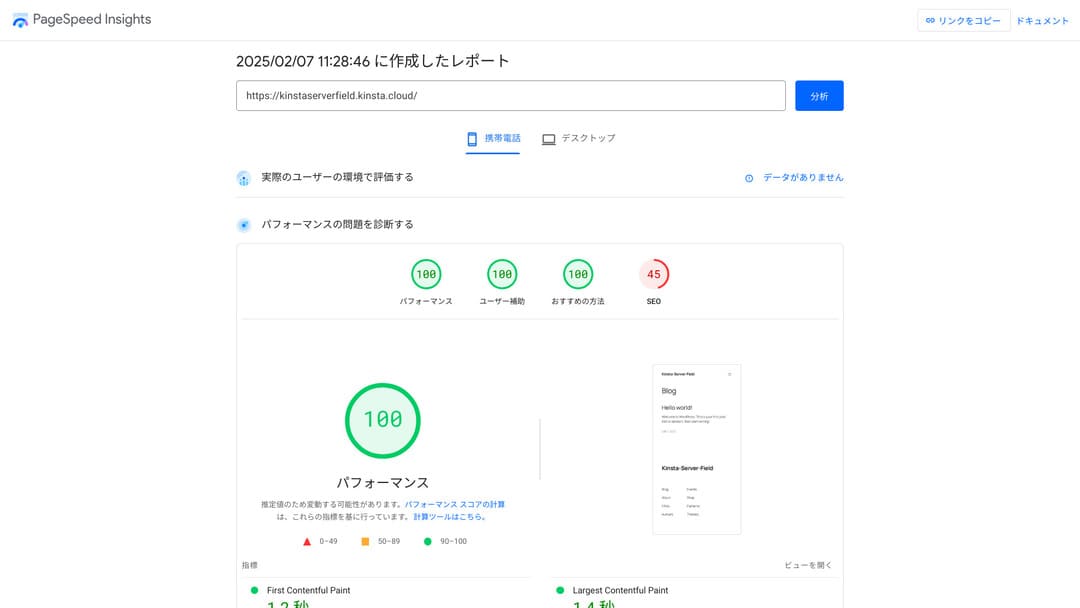Click the PageSpeed Insights logo
This screenshot has width=1080, height=608.
(x=21, y=20)
